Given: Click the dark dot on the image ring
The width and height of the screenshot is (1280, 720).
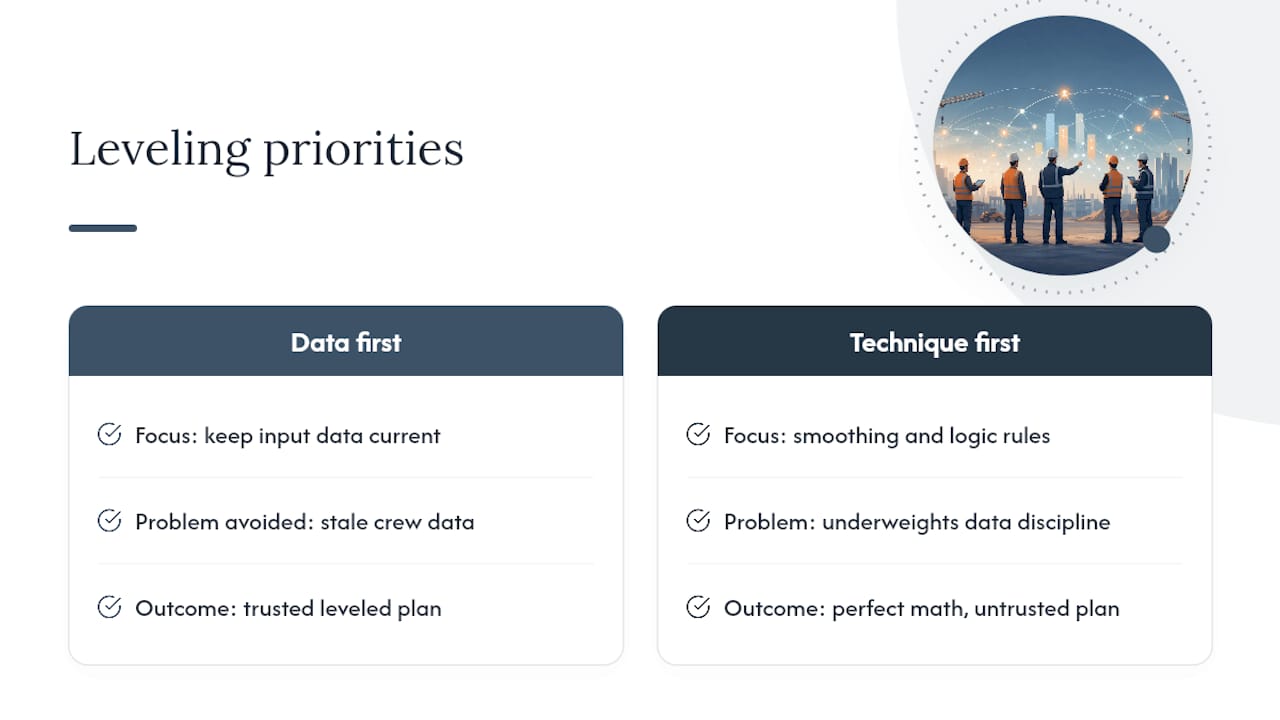Looking at the screenshot, I should pyautogui.click(x=1156, y=239).
